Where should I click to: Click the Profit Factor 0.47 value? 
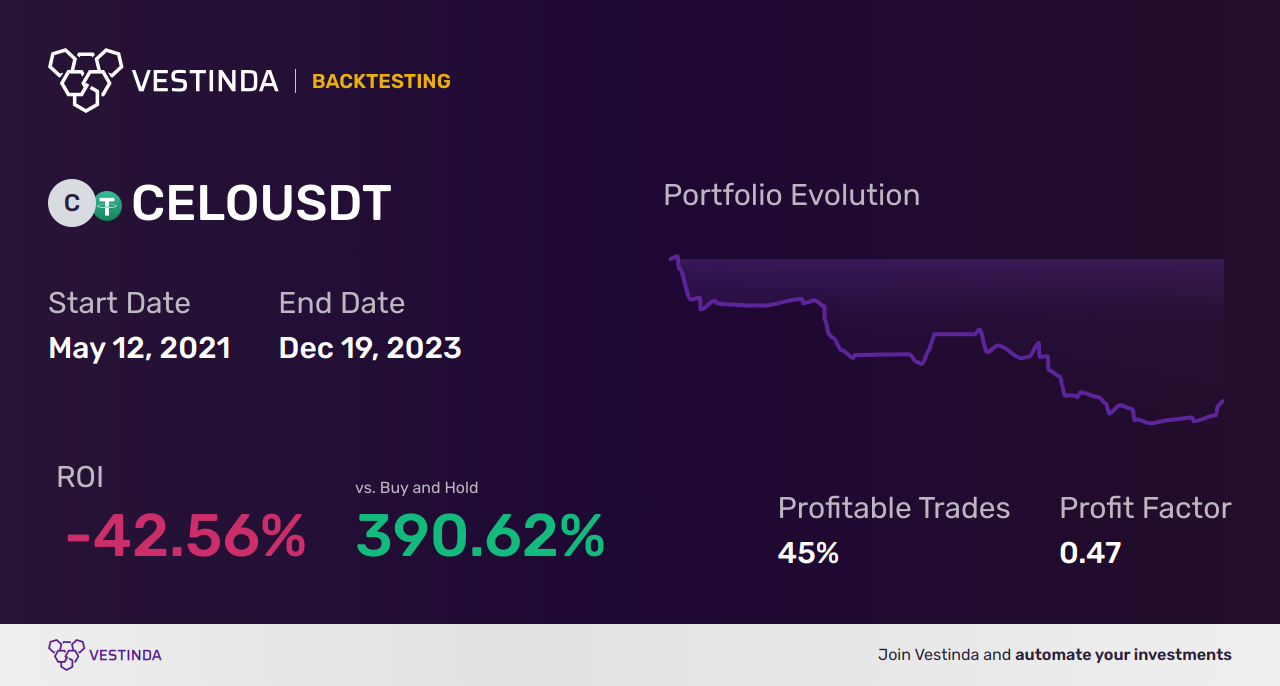pyautogui.click(x=1090, y=553)
